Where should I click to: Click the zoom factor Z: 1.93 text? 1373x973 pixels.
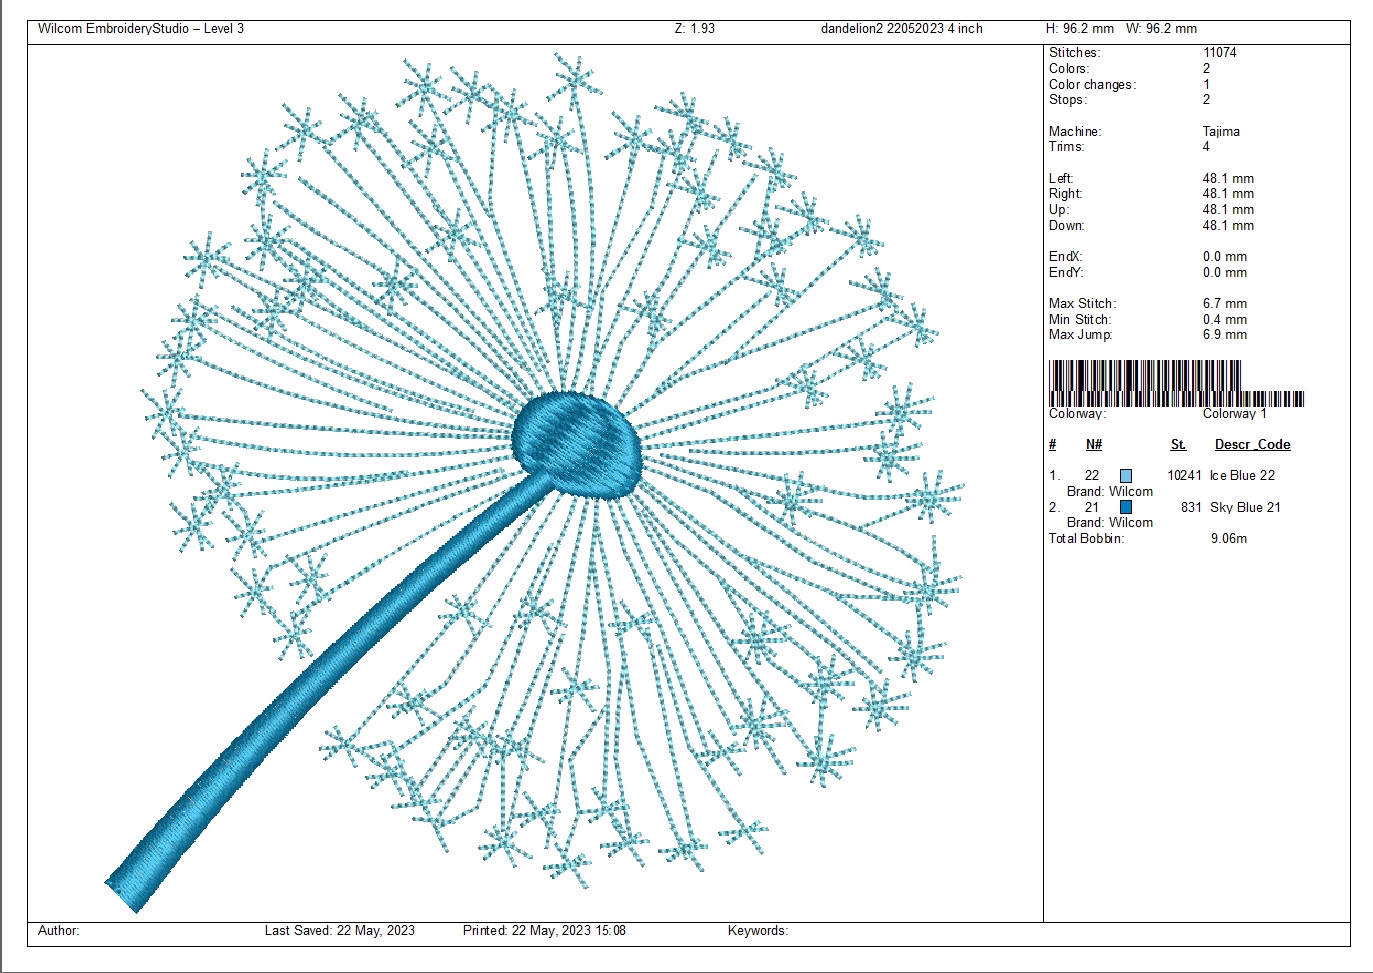tap(694, 29)
